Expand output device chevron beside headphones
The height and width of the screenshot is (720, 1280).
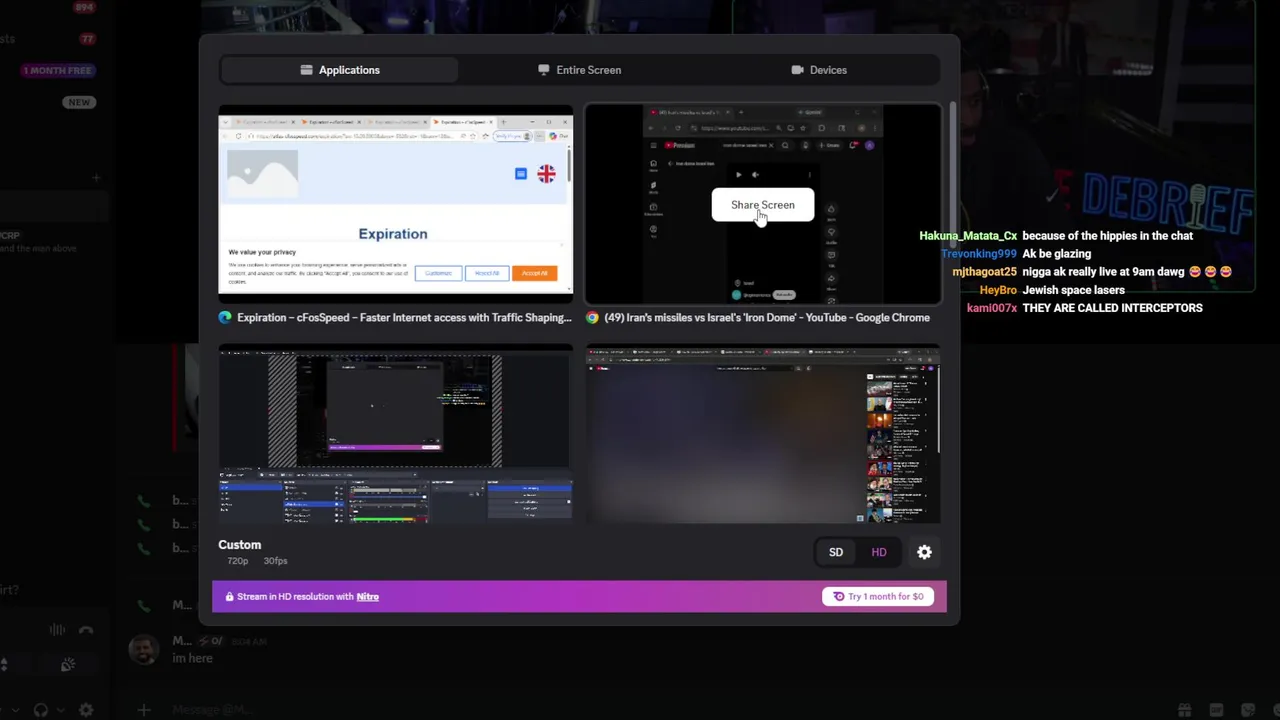point(60,710)
